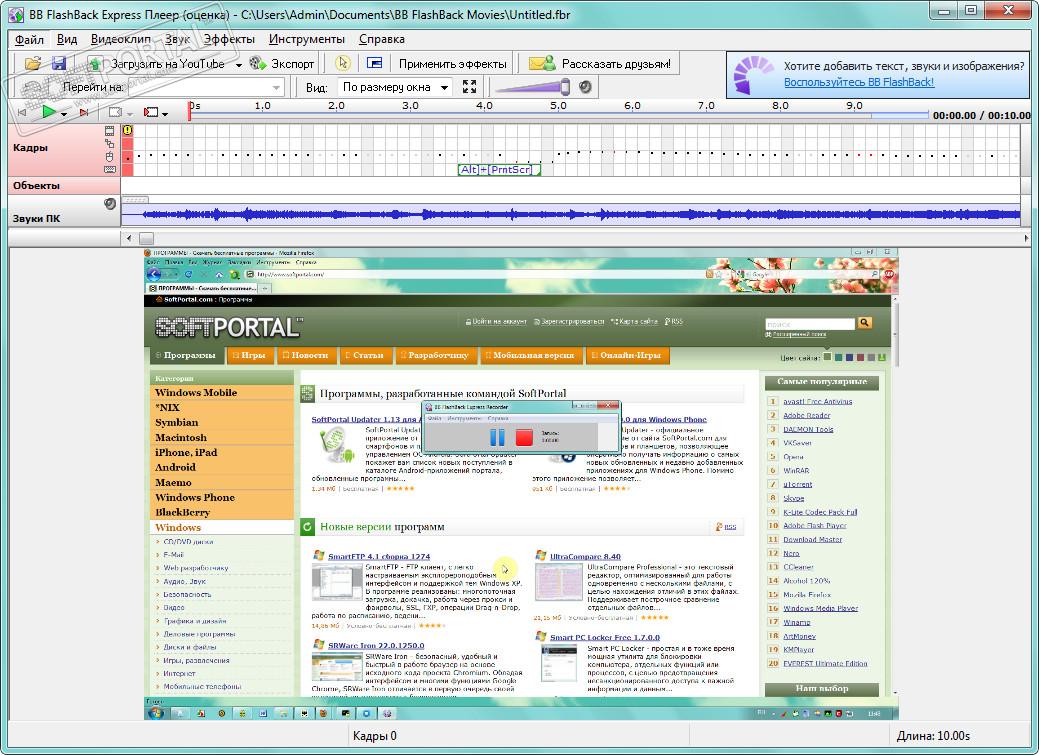Open the Вид zoom combo box

(x=396, y=87)
